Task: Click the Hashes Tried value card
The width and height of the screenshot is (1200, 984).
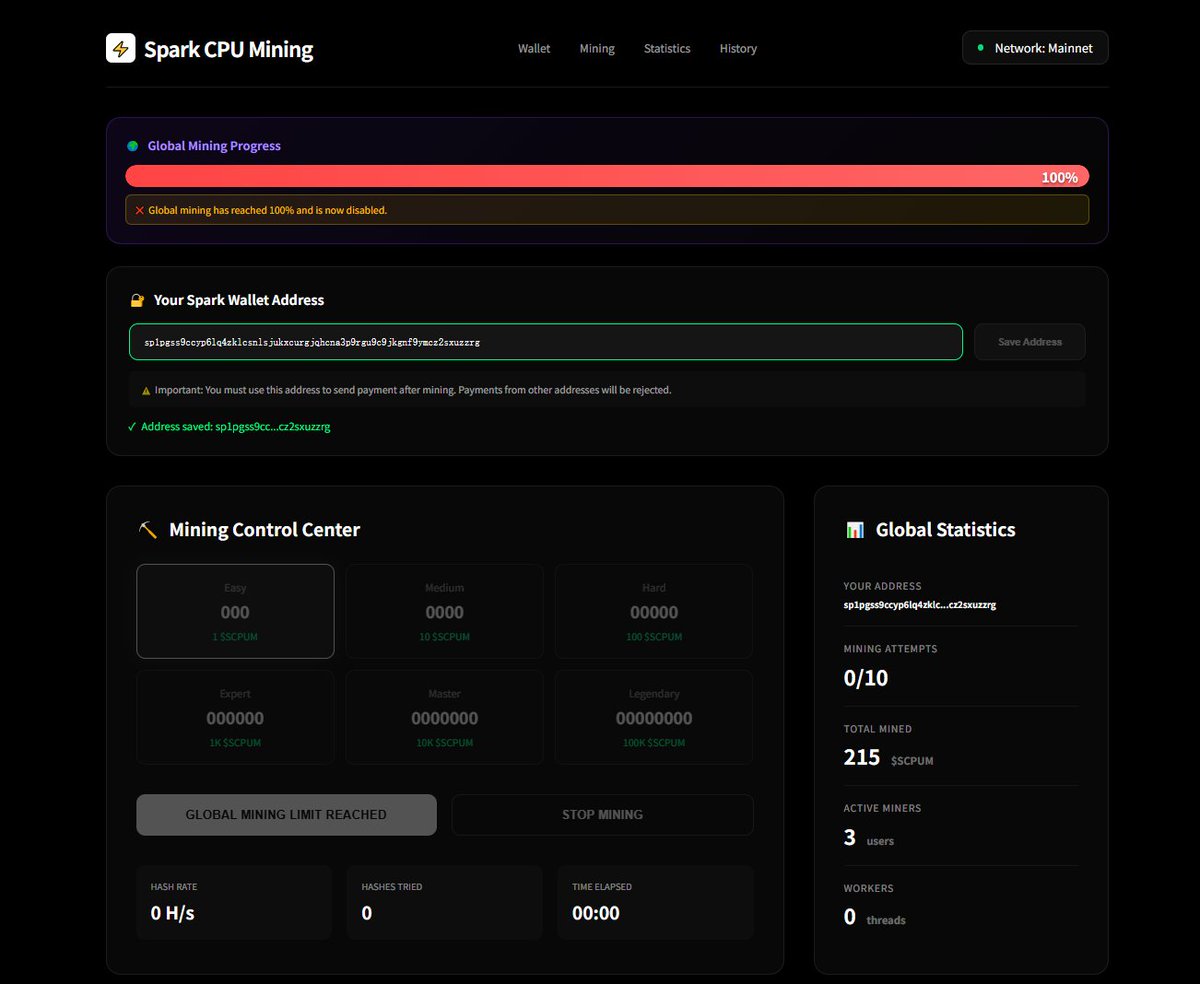Action: coord(445,902)
